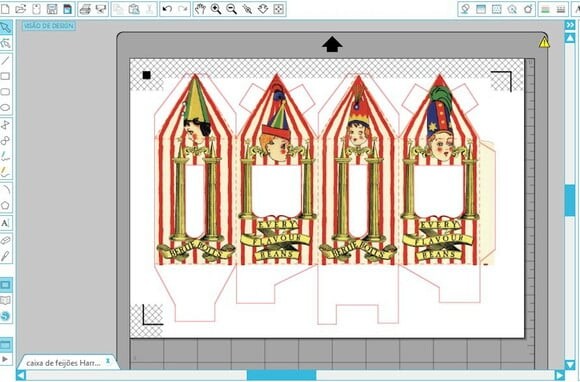The height and width of the screenshot is (382, 580).
Task: Choose the Select arrow tool
Action: tap(5, 28)
